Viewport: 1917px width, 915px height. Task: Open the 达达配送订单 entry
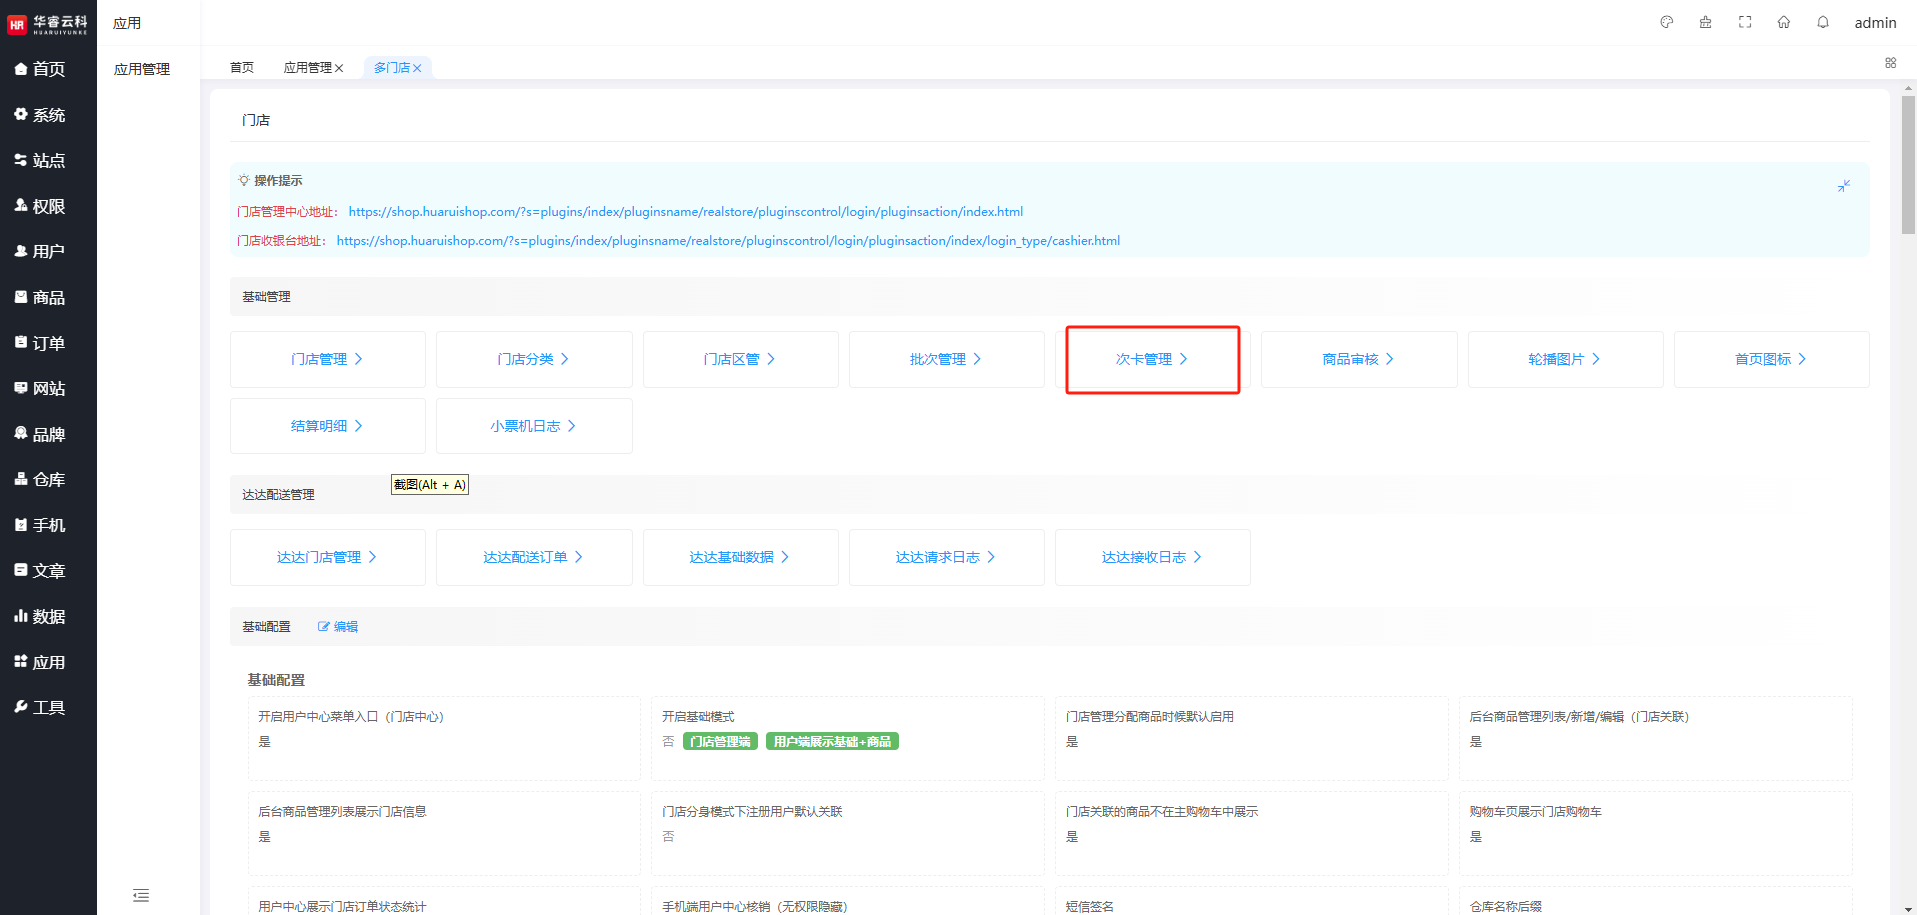tap(533, 557)
